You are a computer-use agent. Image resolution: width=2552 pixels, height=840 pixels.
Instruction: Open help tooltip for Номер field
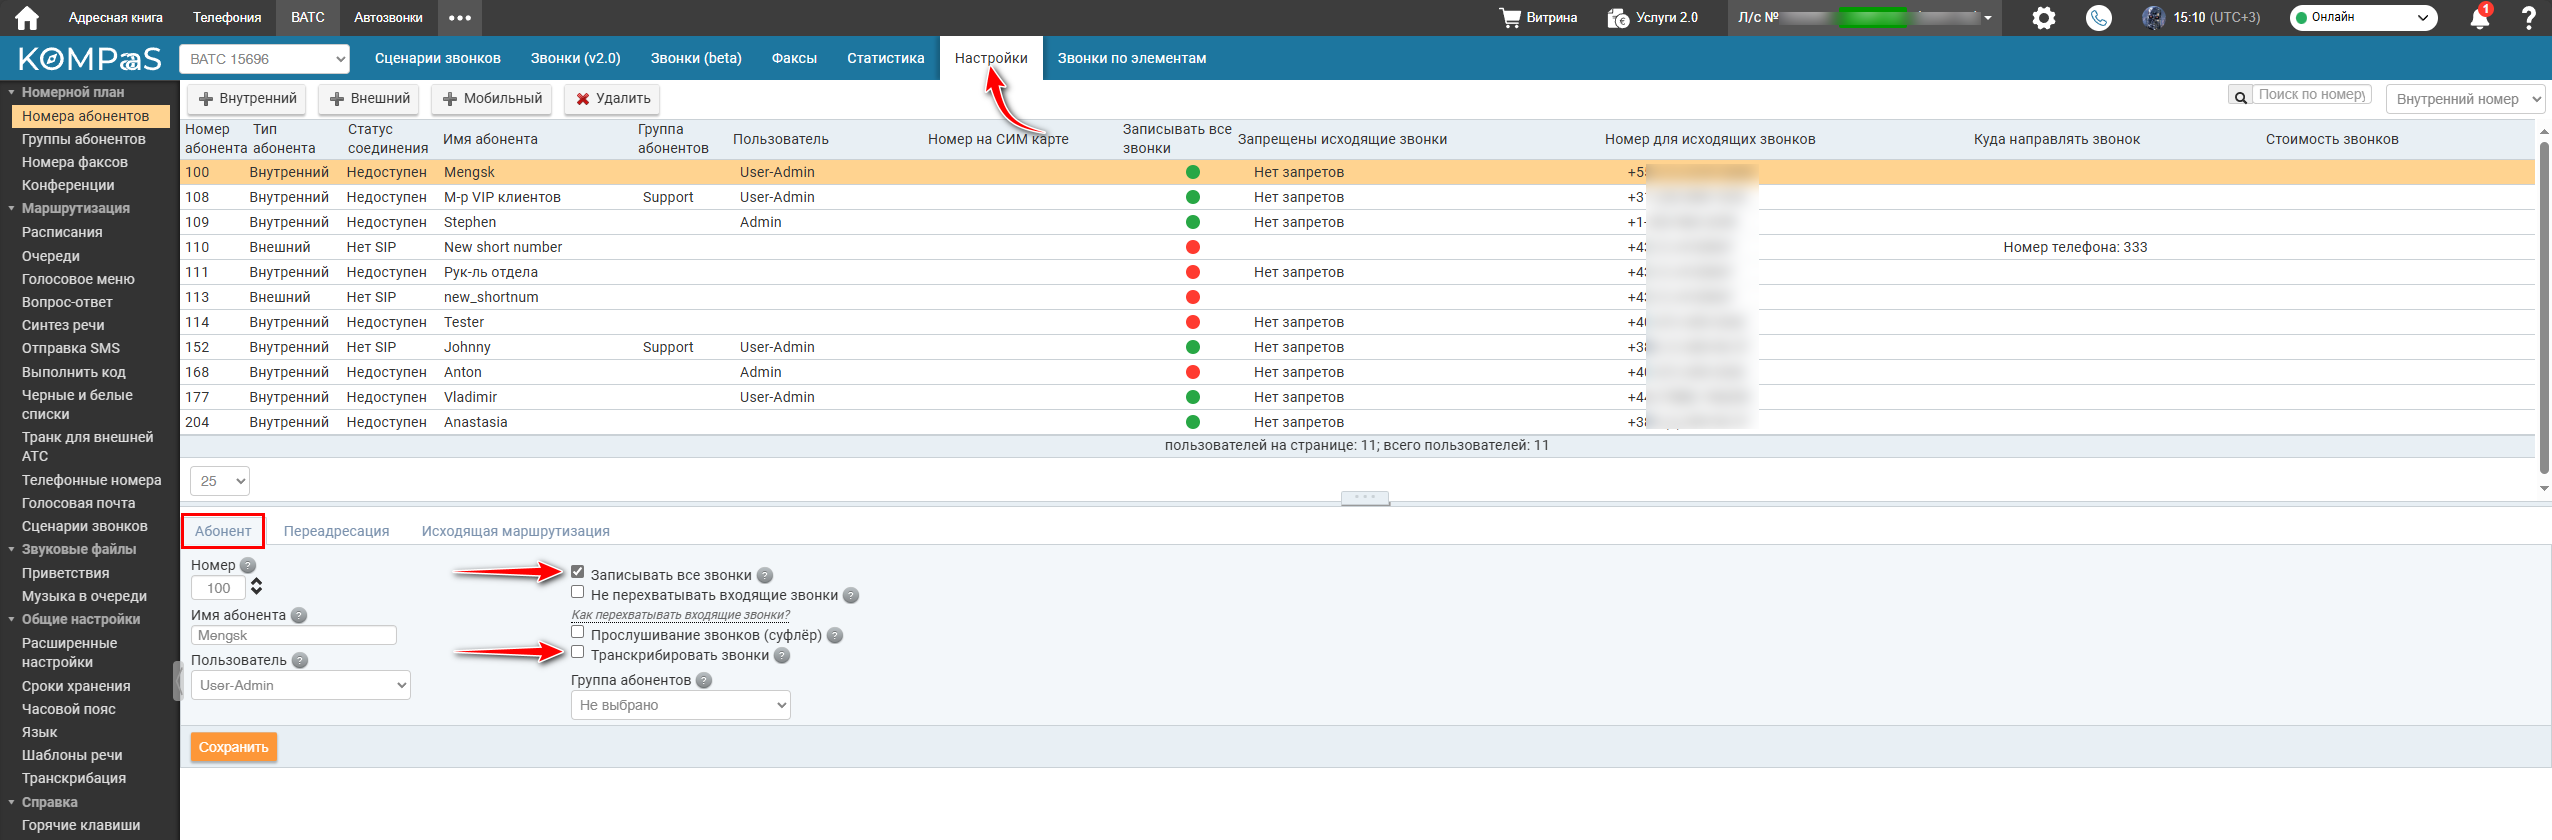248,566
